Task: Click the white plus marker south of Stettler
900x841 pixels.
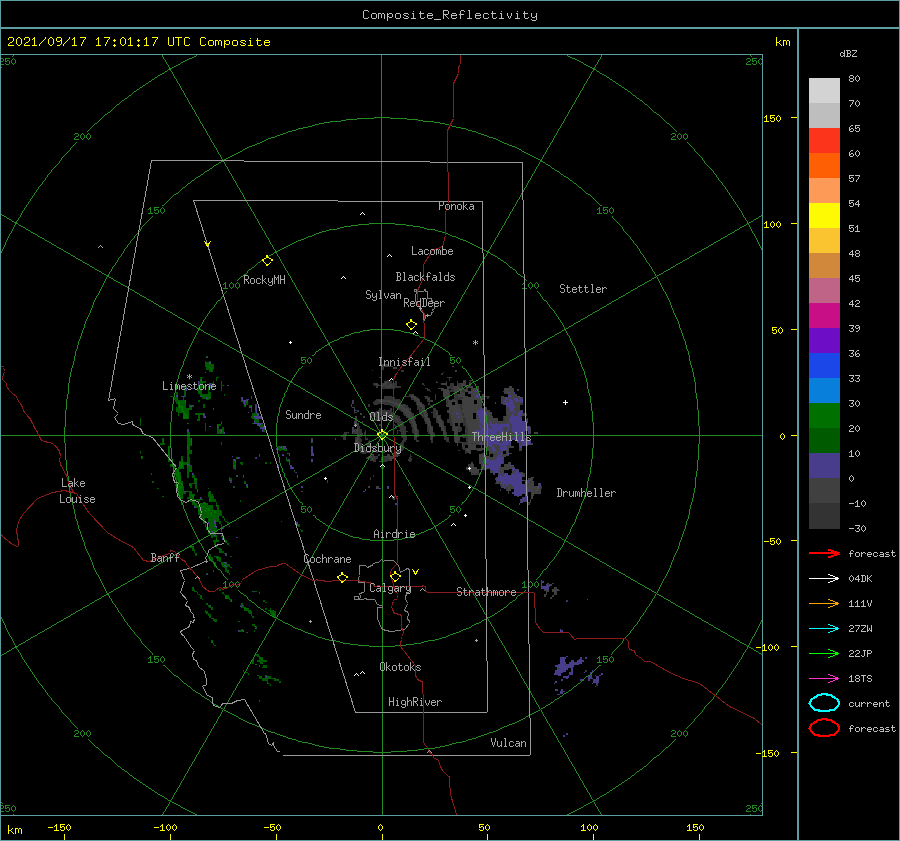Action: [x=565, y=402]
